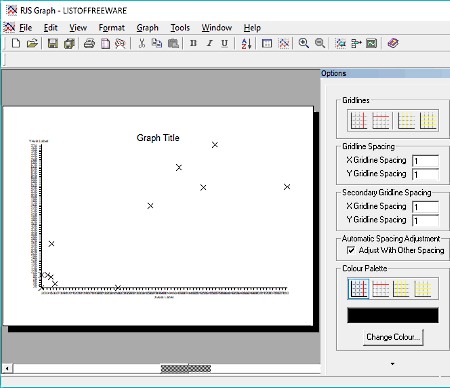Open the Window menu
This screenshot has width=450, height=388.
[x=217, y=28]
